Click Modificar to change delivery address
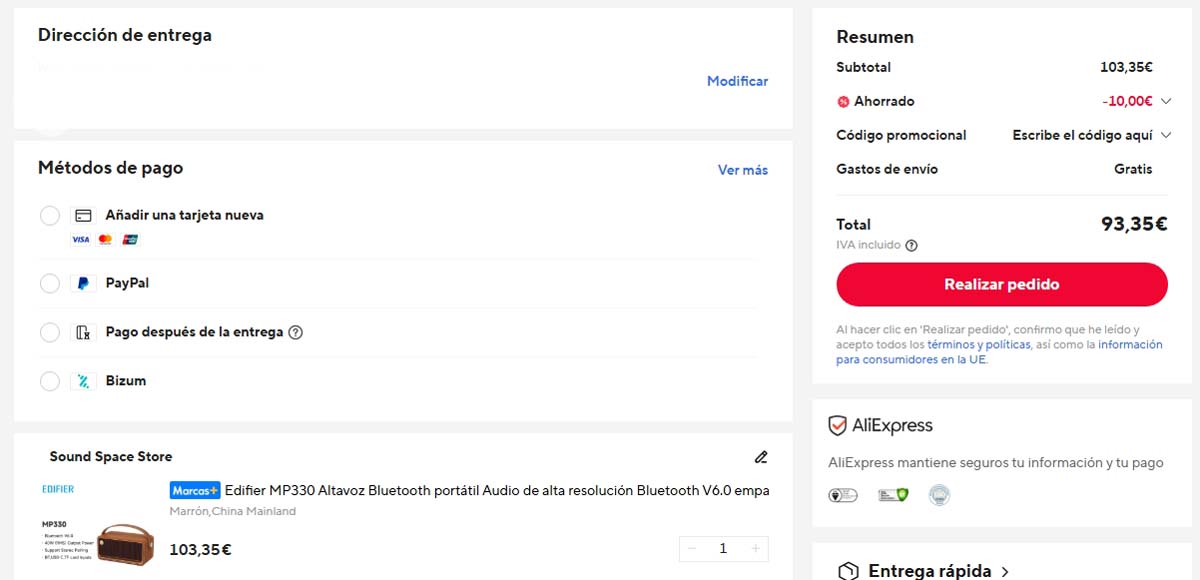 coord(737,81)
